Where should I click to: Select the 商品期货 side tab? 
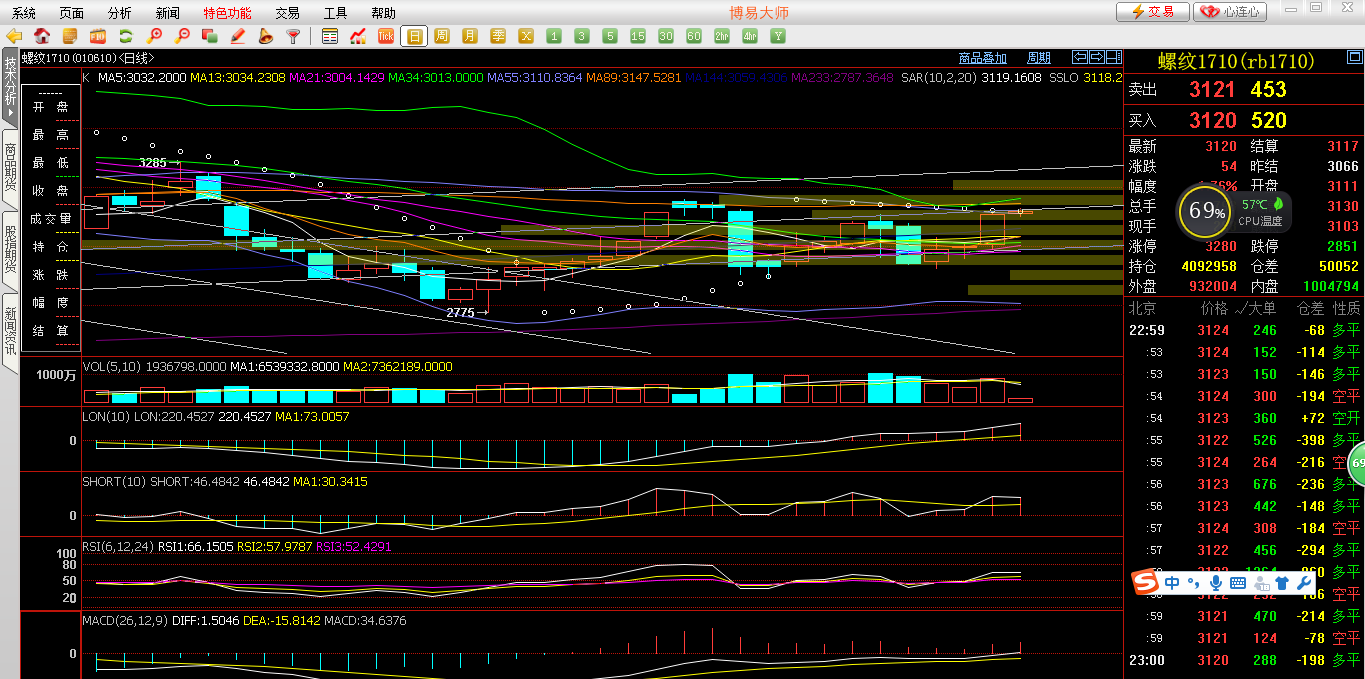click(10, 167)
